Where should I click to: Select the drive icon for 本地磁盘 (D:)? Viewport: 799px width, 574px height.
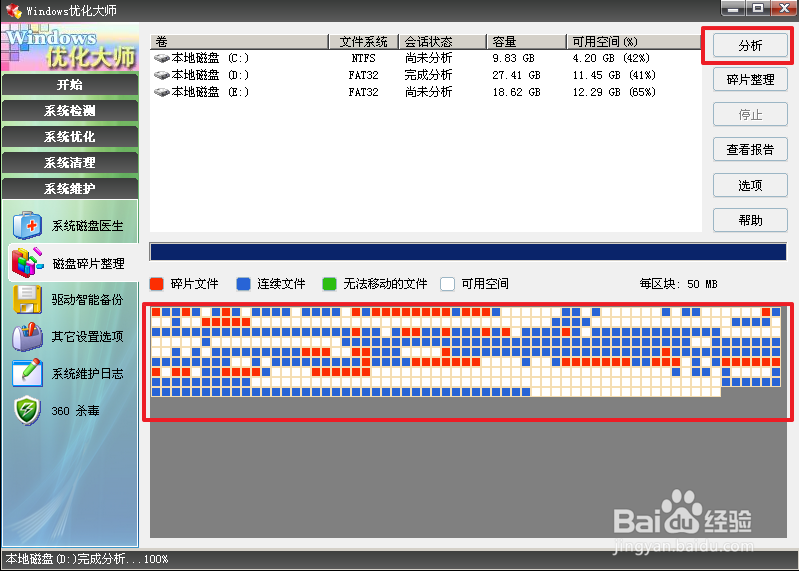(162, 75)
